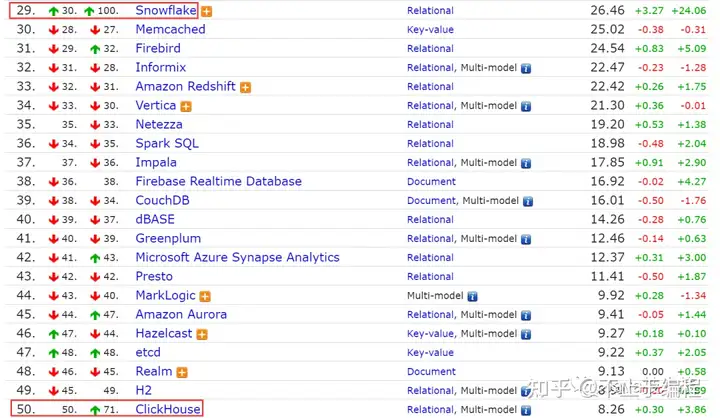Click Document category in Firebase Realtime Database row
This screenshot has width=720, height=418.
tap(431, 181)
